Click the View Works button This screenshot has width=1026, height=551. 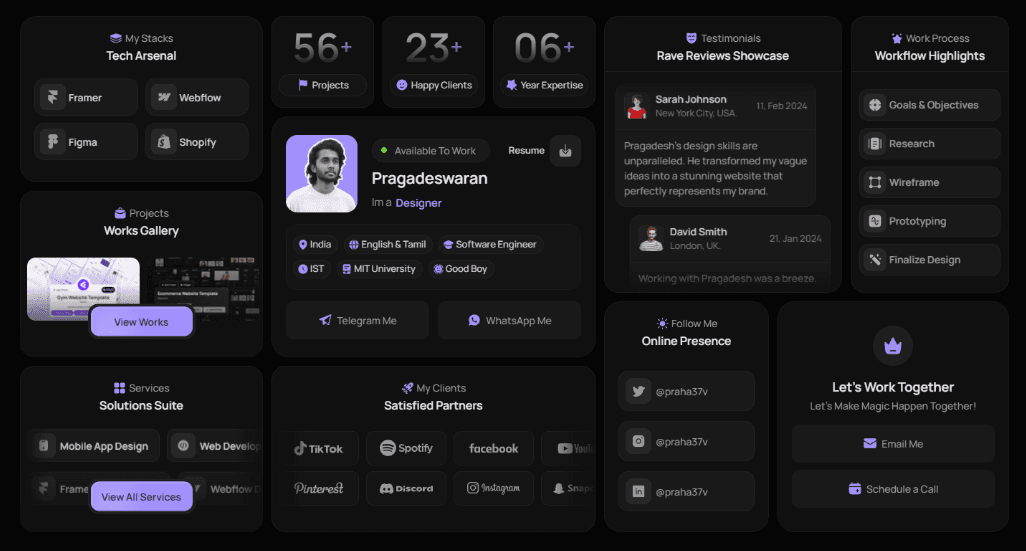(x=141, y=322)
